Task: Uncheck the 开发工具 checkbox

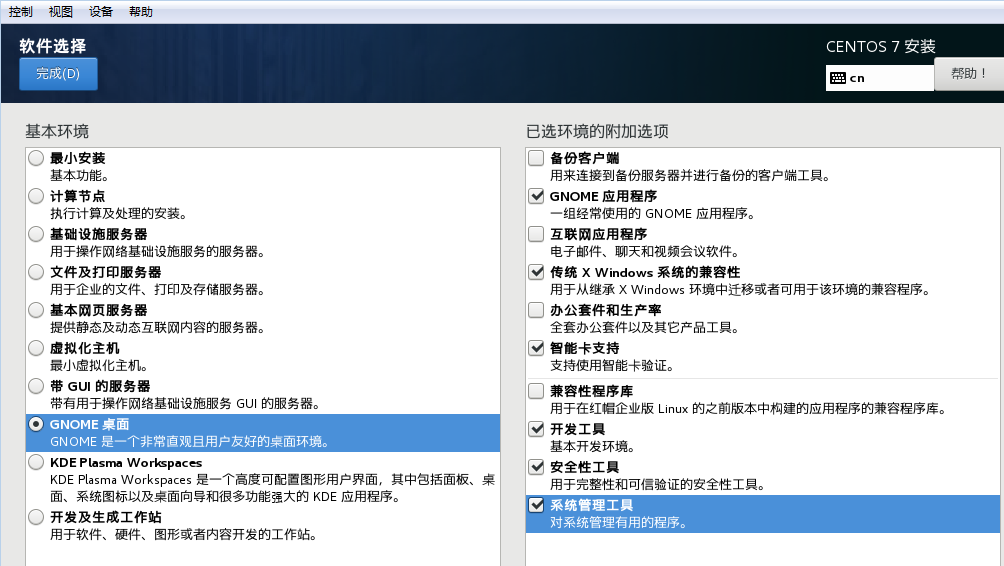Action: (x=536, y=429)
